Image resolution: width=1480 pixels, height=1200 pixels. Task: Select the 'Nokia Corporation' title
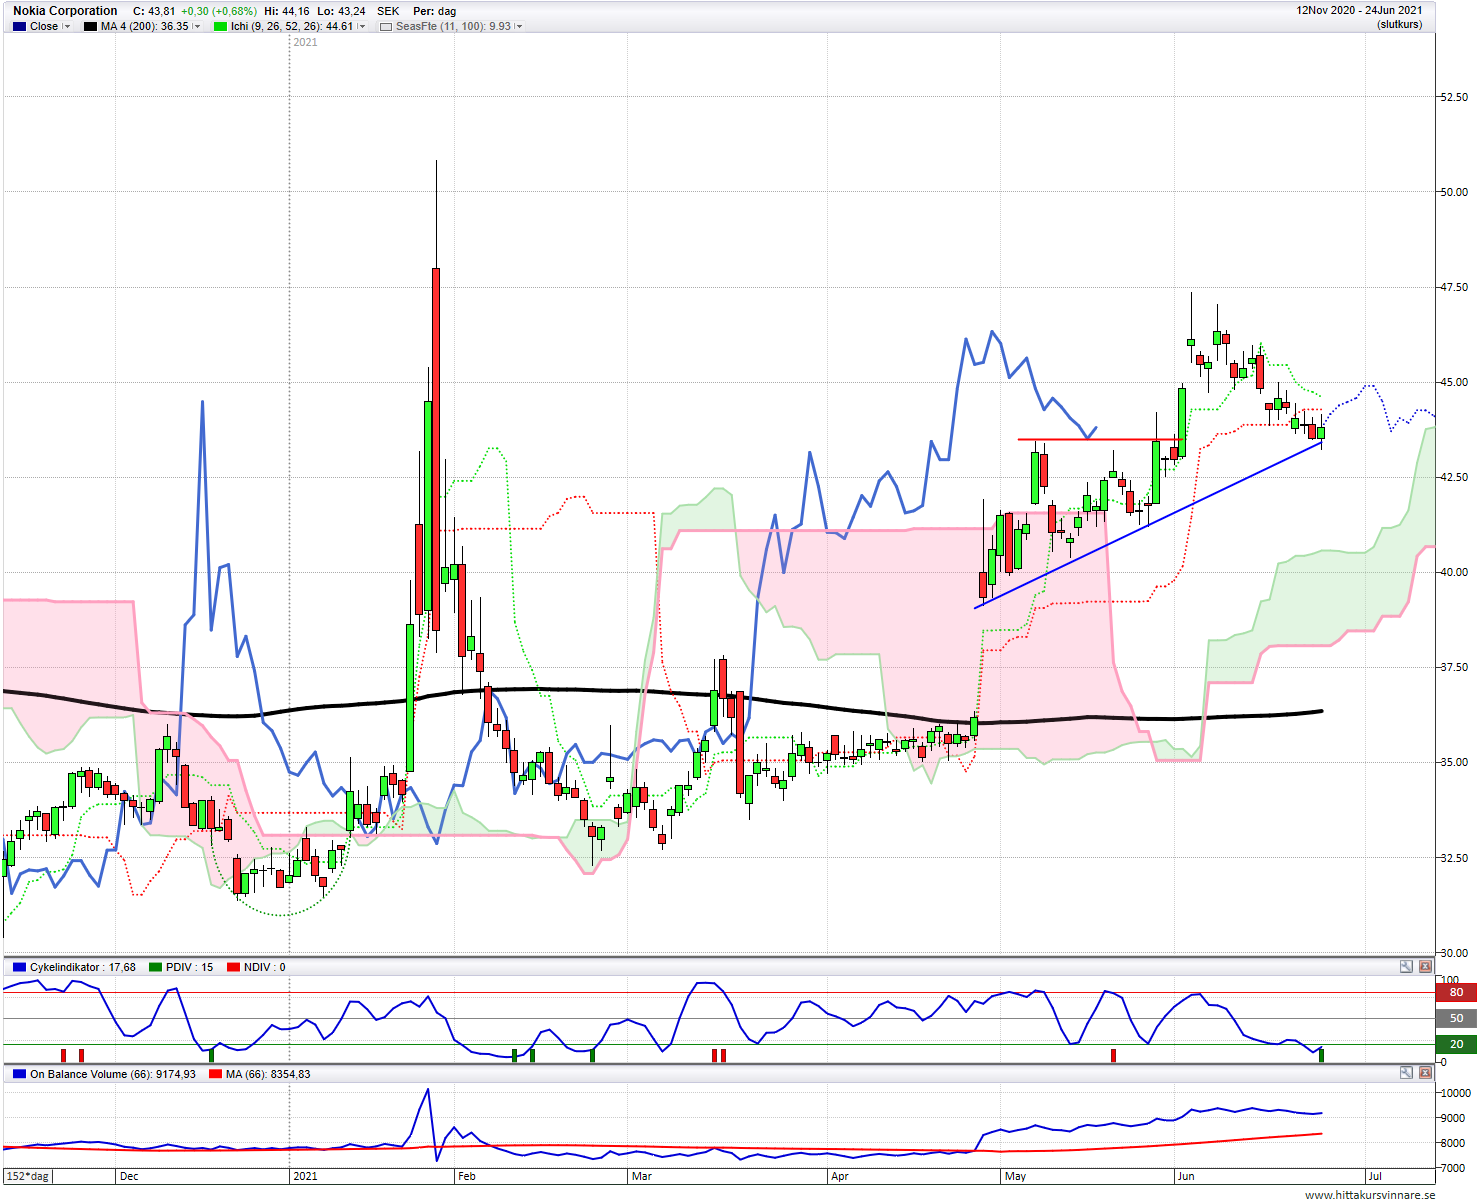65,11
